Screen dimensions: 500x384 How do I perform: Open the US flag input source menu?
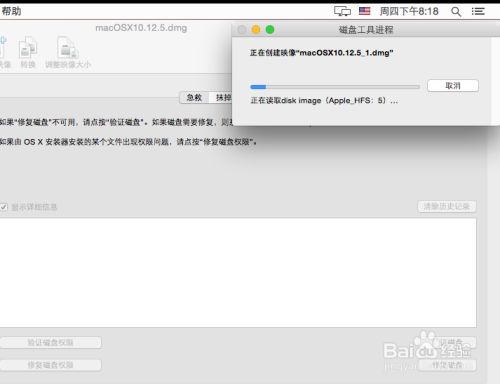tap(364, 11)
